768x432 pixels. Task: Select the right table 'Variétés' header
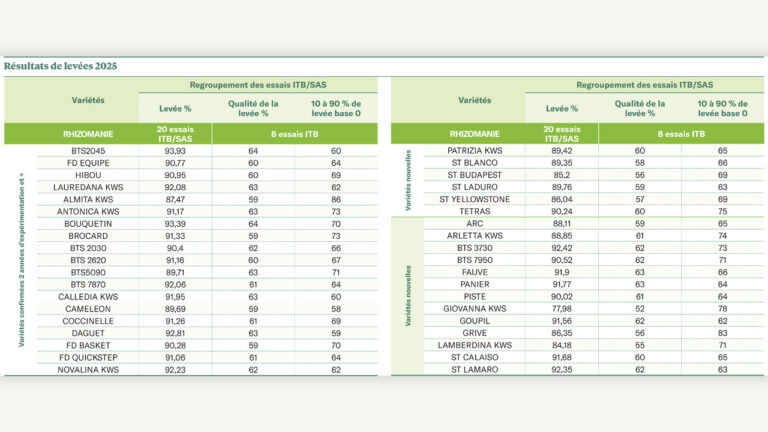[475, 100]
